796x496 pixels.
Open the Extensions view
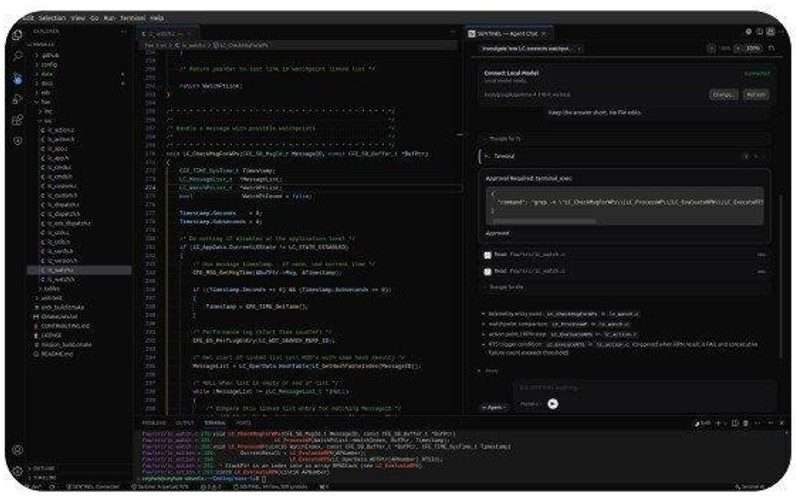click(x=18, y=120)
